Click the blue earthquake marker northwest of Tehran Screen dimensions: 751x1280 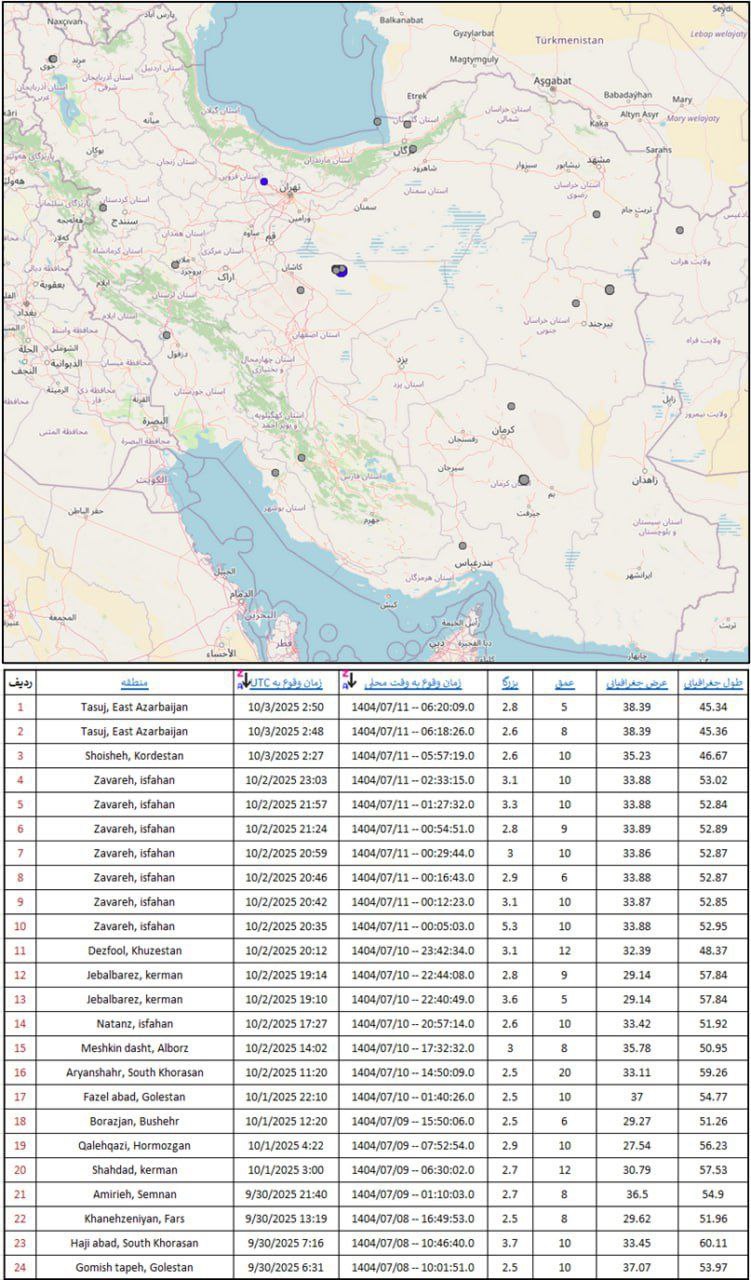click(x=264, y=181)
